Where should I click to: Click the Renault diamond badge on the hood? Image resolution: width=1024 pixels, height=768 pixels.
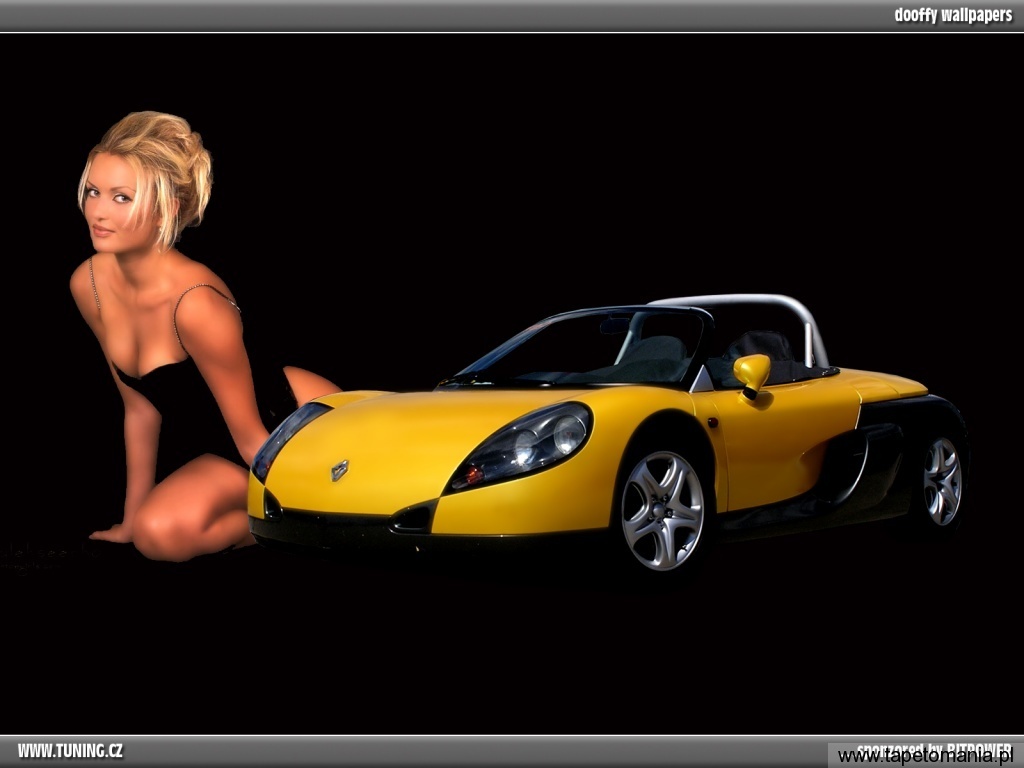tap(340, 470)
